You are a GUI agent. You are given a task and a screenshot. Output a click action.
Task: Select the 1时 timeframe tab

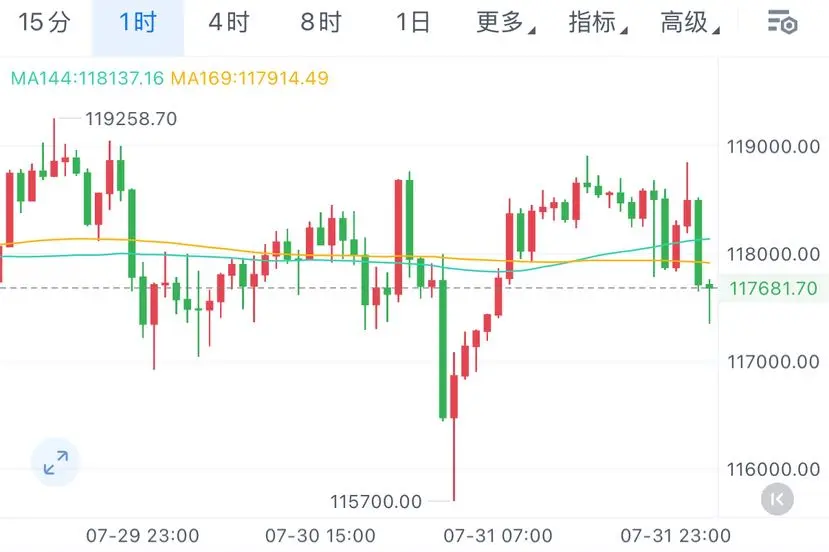138,23
